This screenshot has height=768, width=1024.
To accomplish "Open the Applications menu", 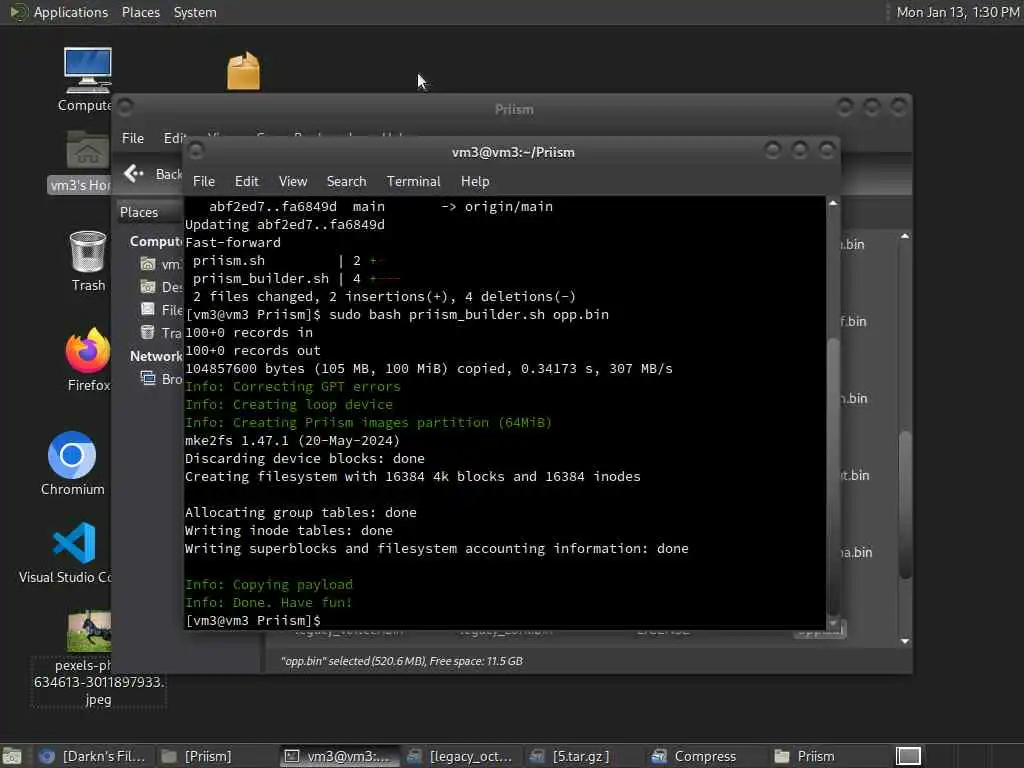I will click(x=71, y=12).
